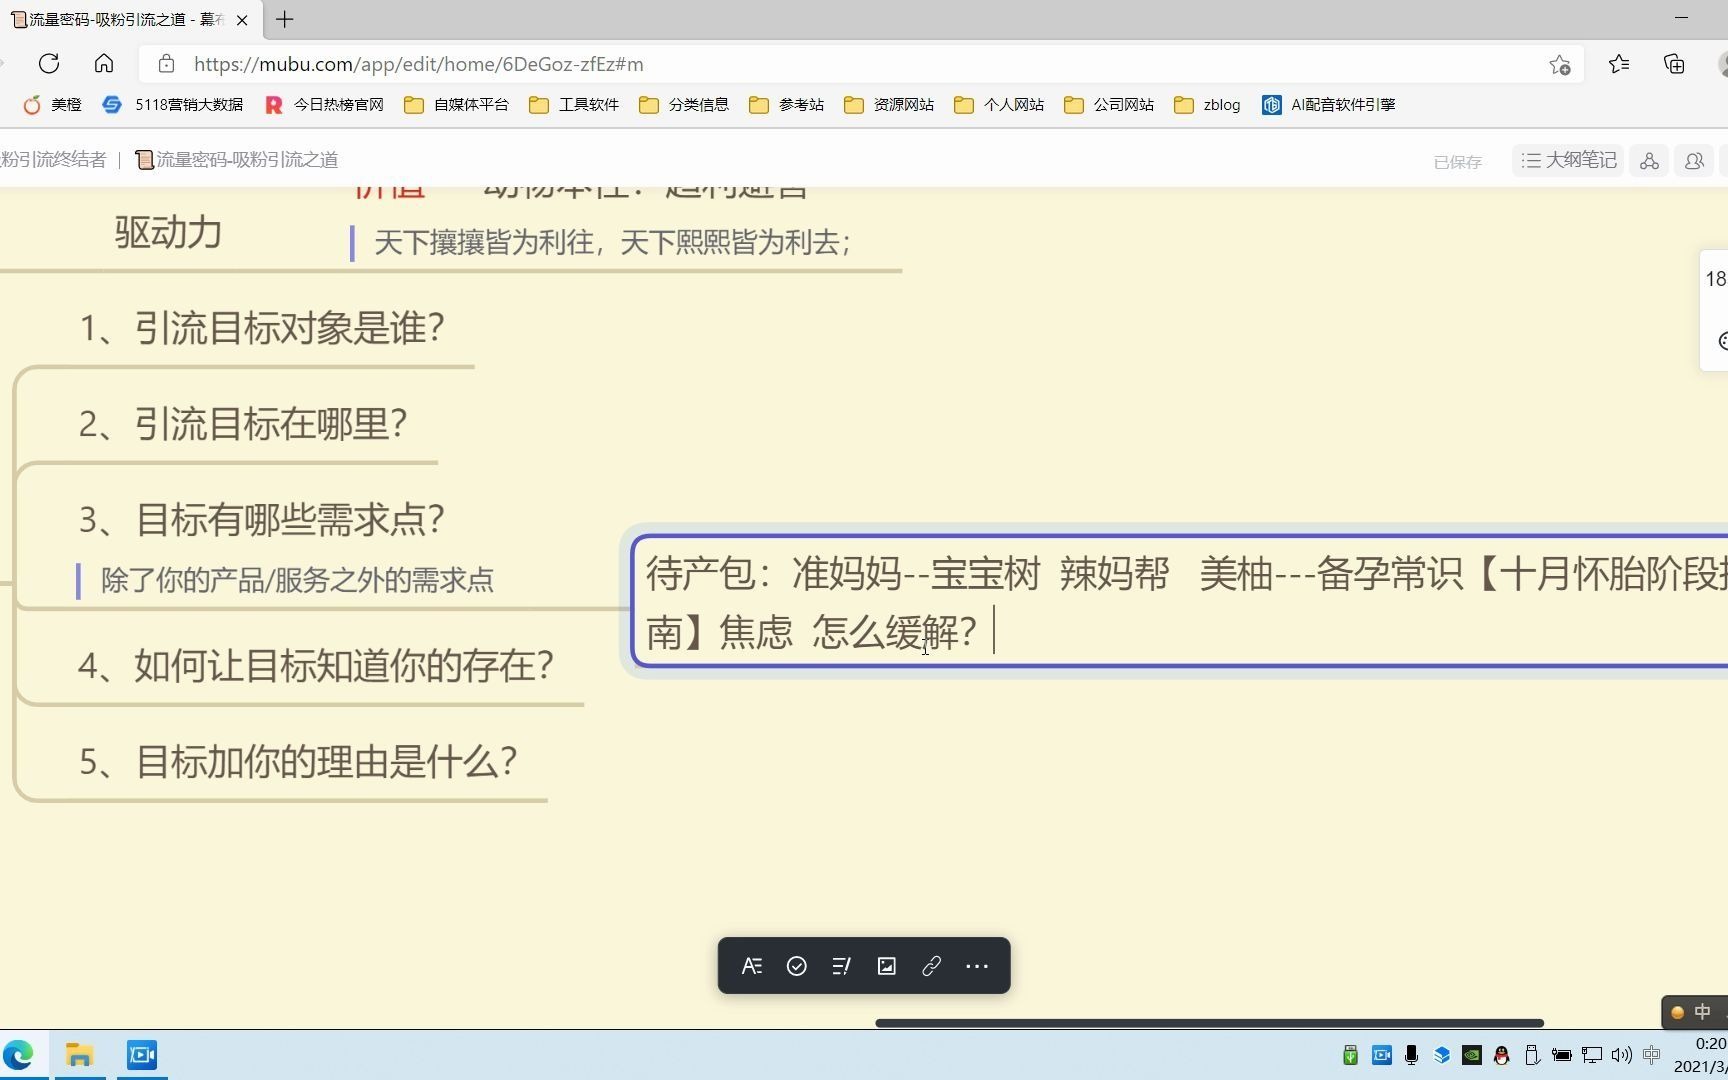Image resolution: width=1728 pixels, height=1080 pixels.
Task: Open File Explorer from the taskbar
Action: 80,1055
